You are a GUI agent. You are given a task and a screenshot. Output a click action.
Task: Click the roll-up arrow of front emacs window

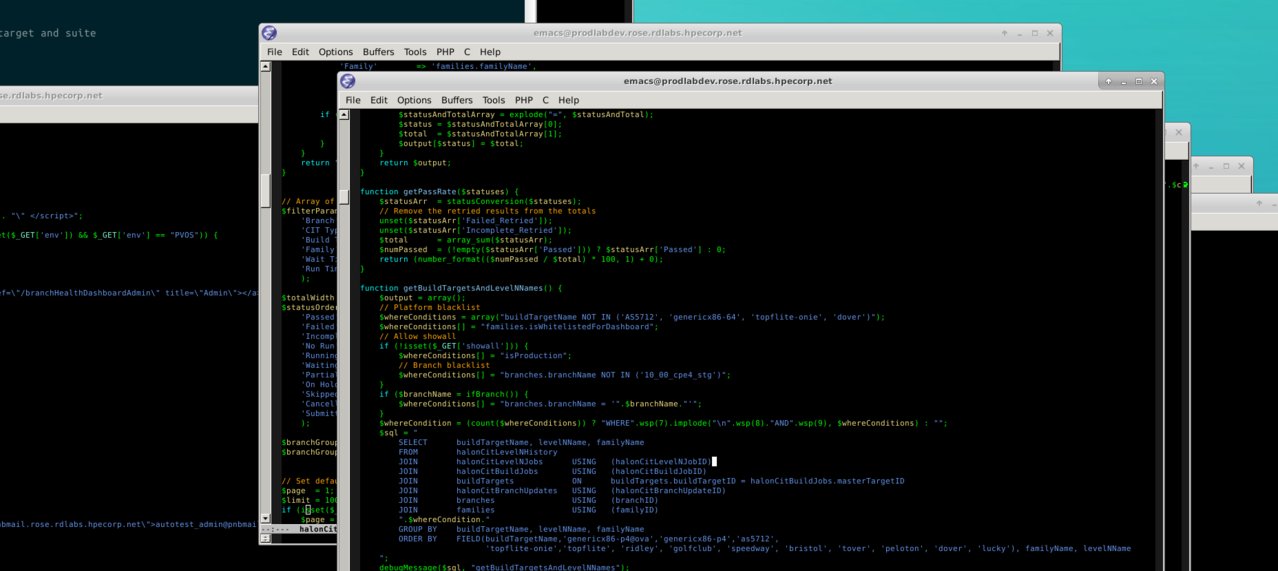(1107, 81)
